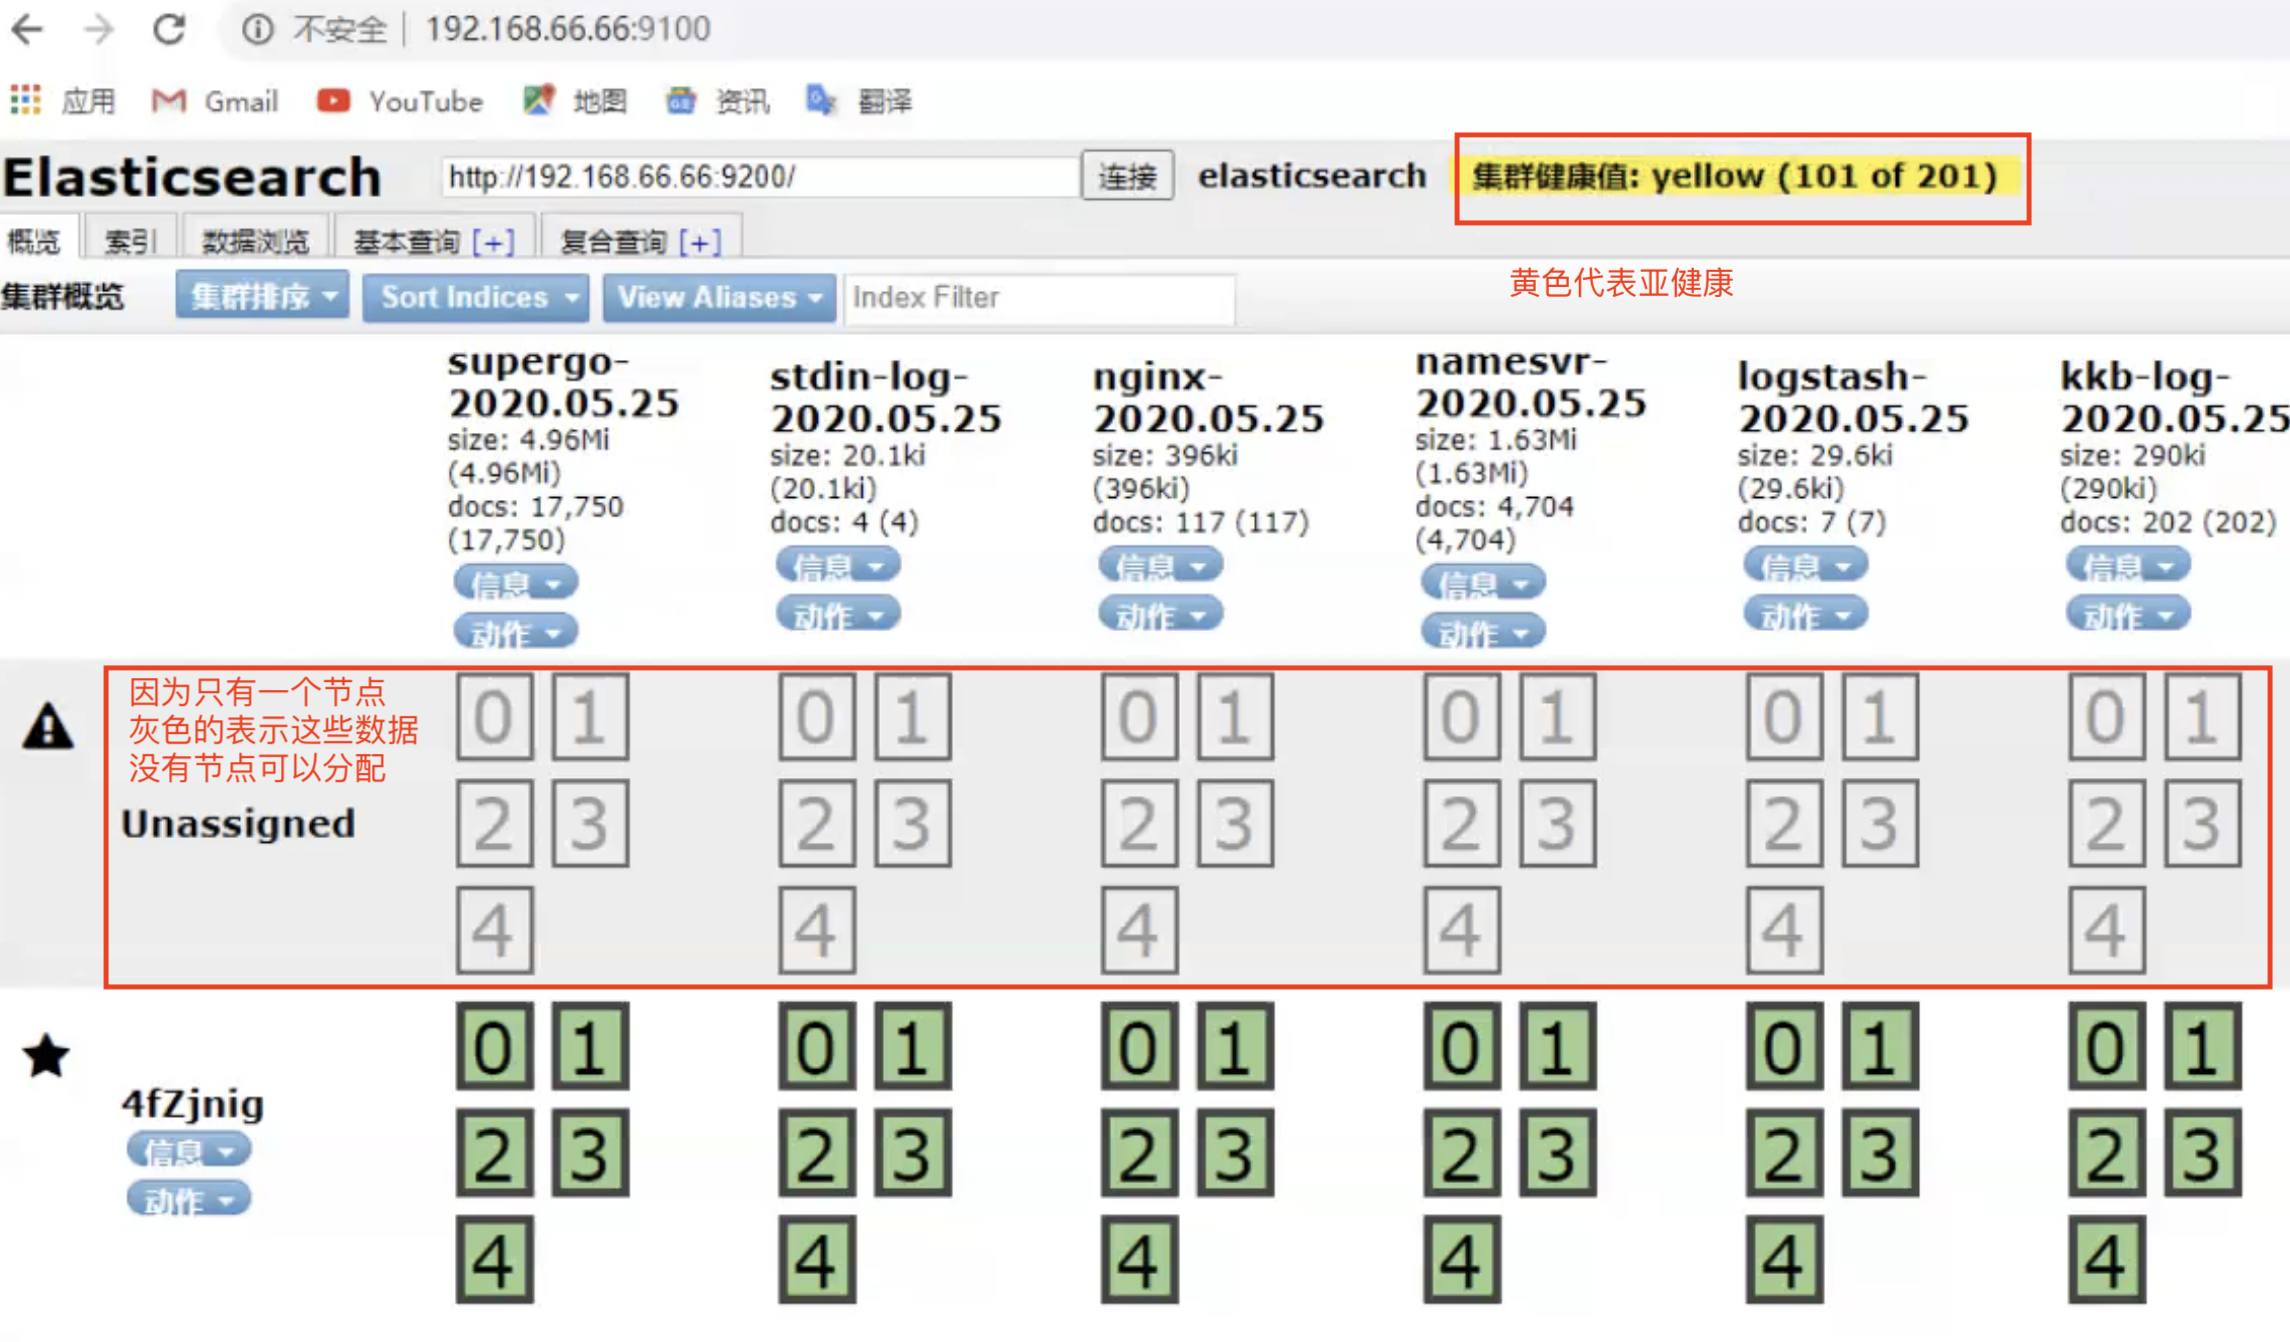
Task: Click the browser forward arrow
Action: [98, 29]
